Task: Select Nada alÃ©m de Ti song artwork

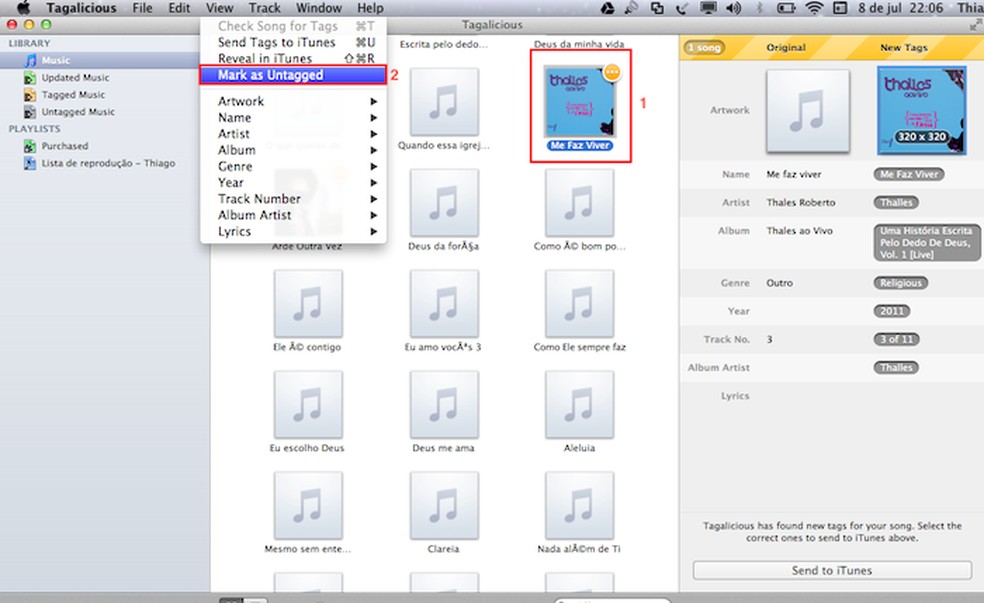Action: (x=579, y=506)
